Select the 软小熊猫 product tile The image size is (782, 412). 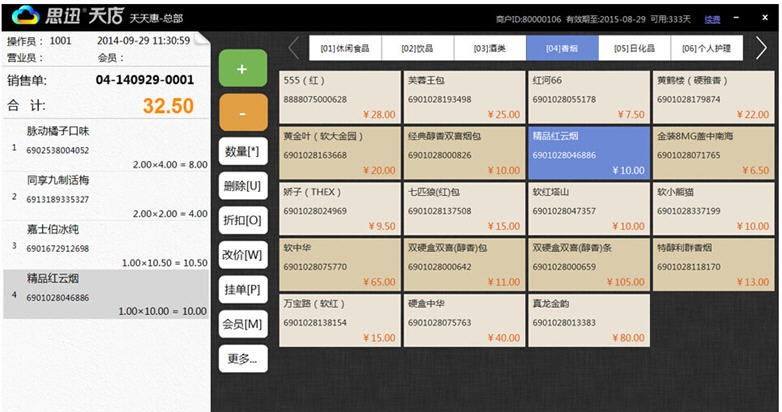(x=714, y=209)
